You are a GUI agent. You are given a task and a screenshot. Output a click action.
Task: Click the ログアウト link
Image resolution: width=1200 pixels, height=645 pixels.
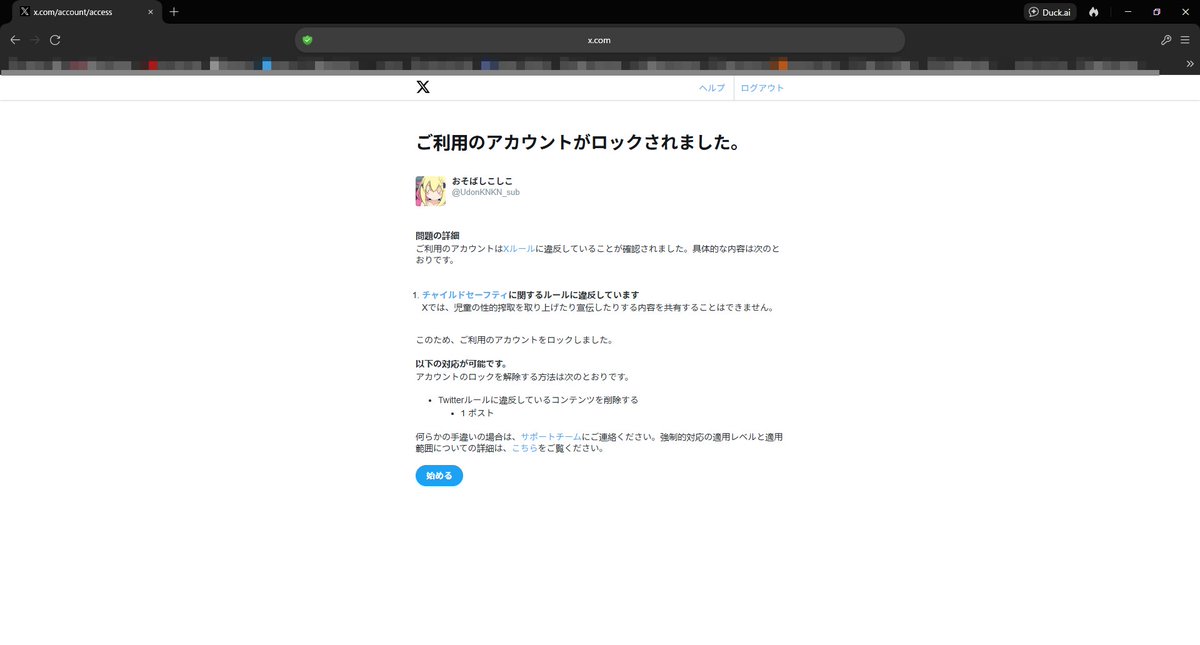click(762, 88)
